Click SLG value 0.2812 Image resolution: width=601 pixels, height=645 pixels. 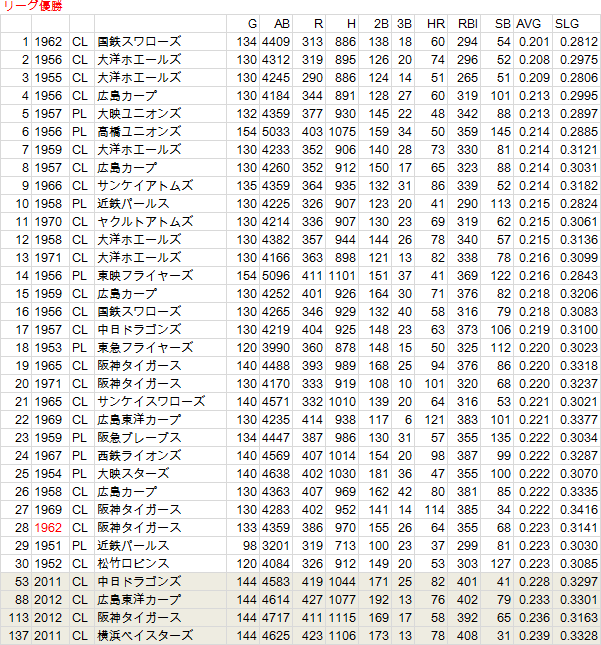579,42
